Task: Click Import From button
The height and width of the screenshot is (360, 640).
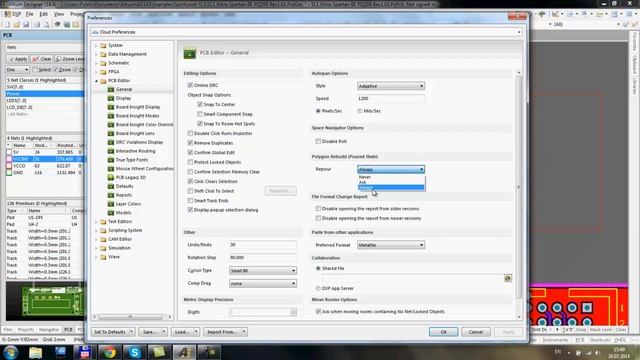Action: coord(222,332)
